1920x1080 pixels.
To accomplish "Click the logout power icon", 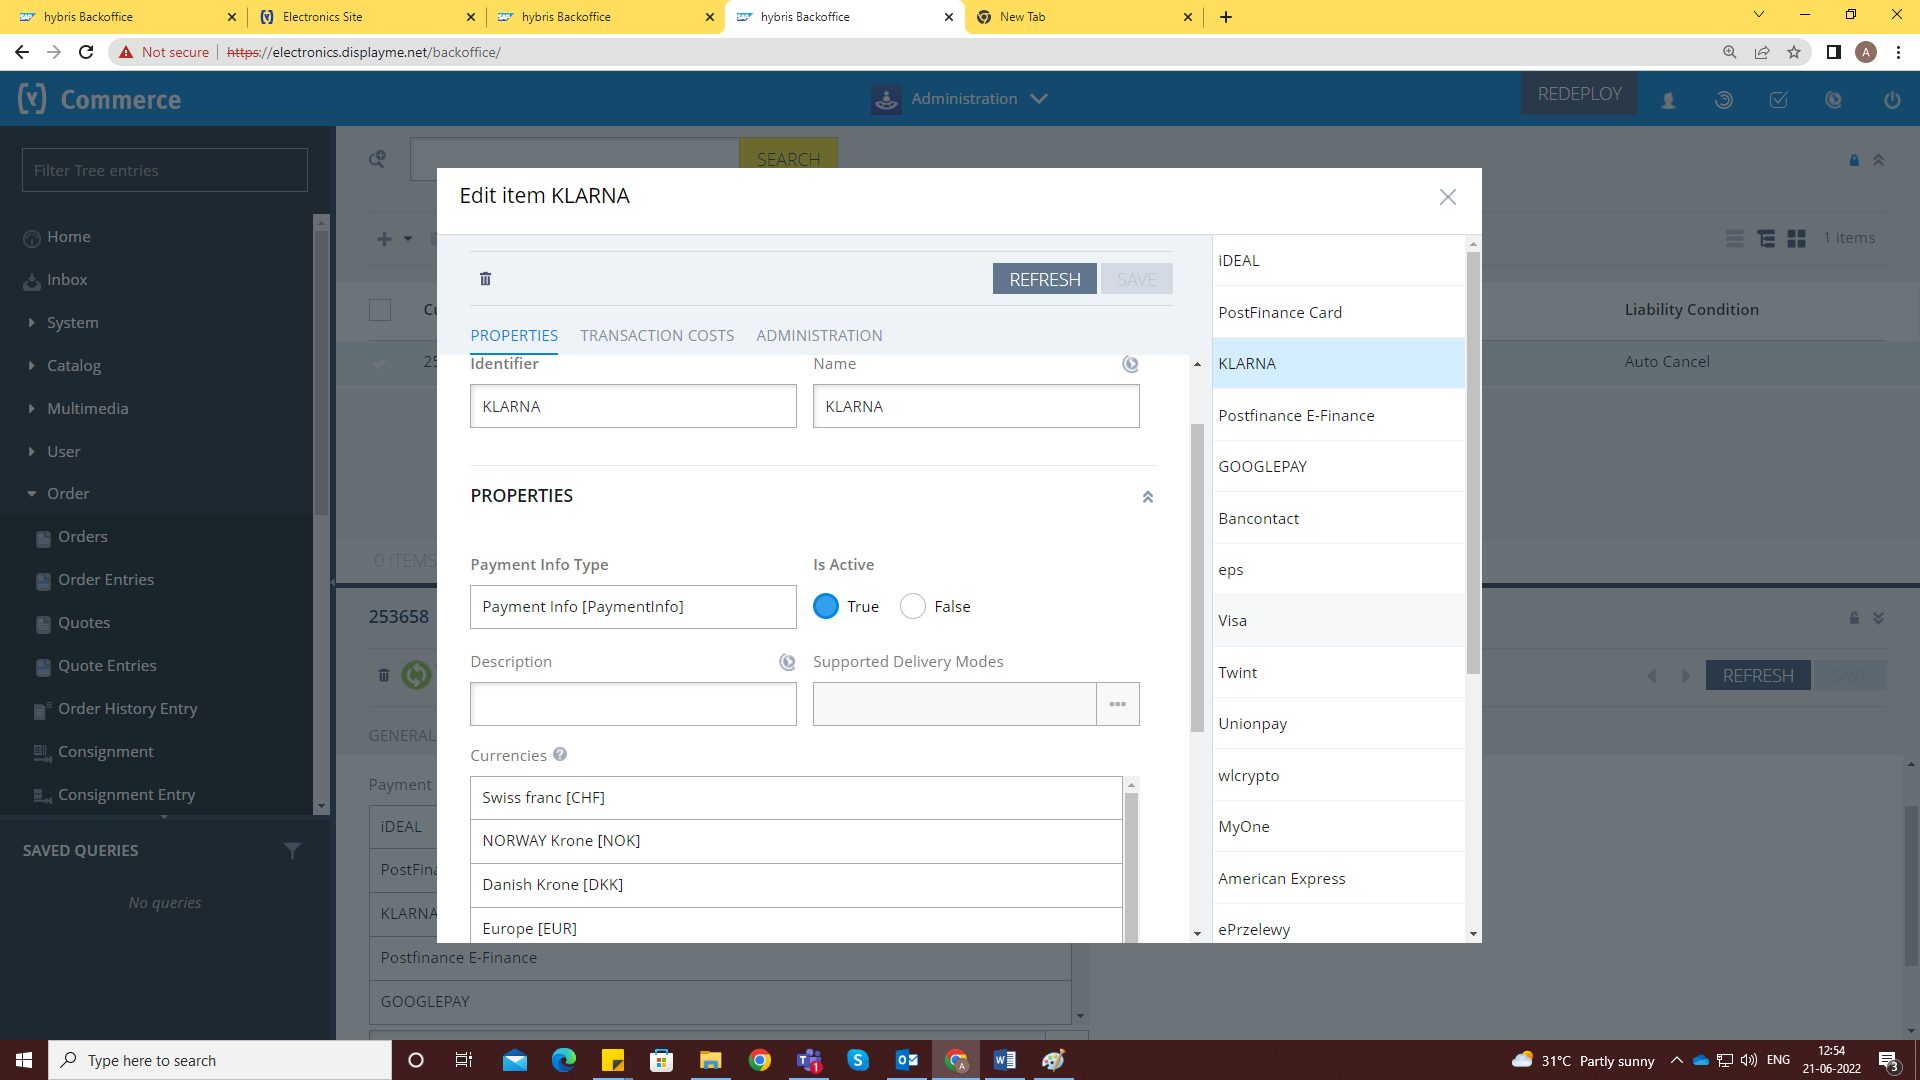I will click(x=1891, y=99).
